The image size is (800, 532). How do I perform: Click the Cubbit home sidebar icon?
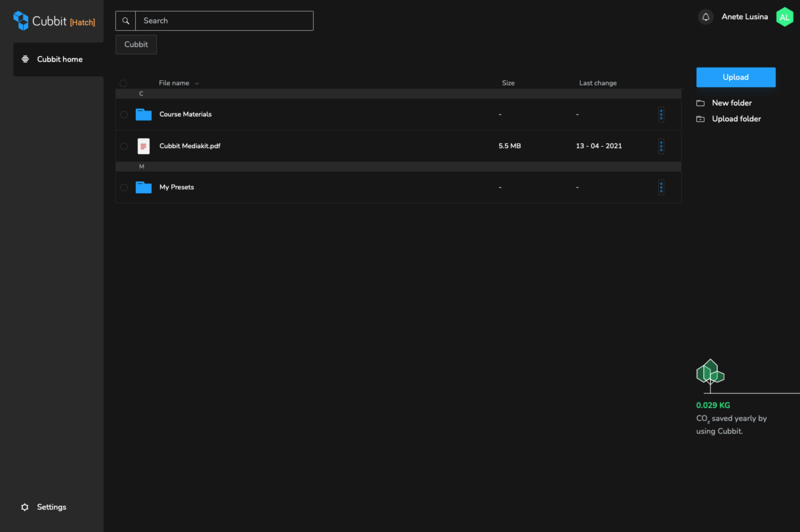(25, 59)
